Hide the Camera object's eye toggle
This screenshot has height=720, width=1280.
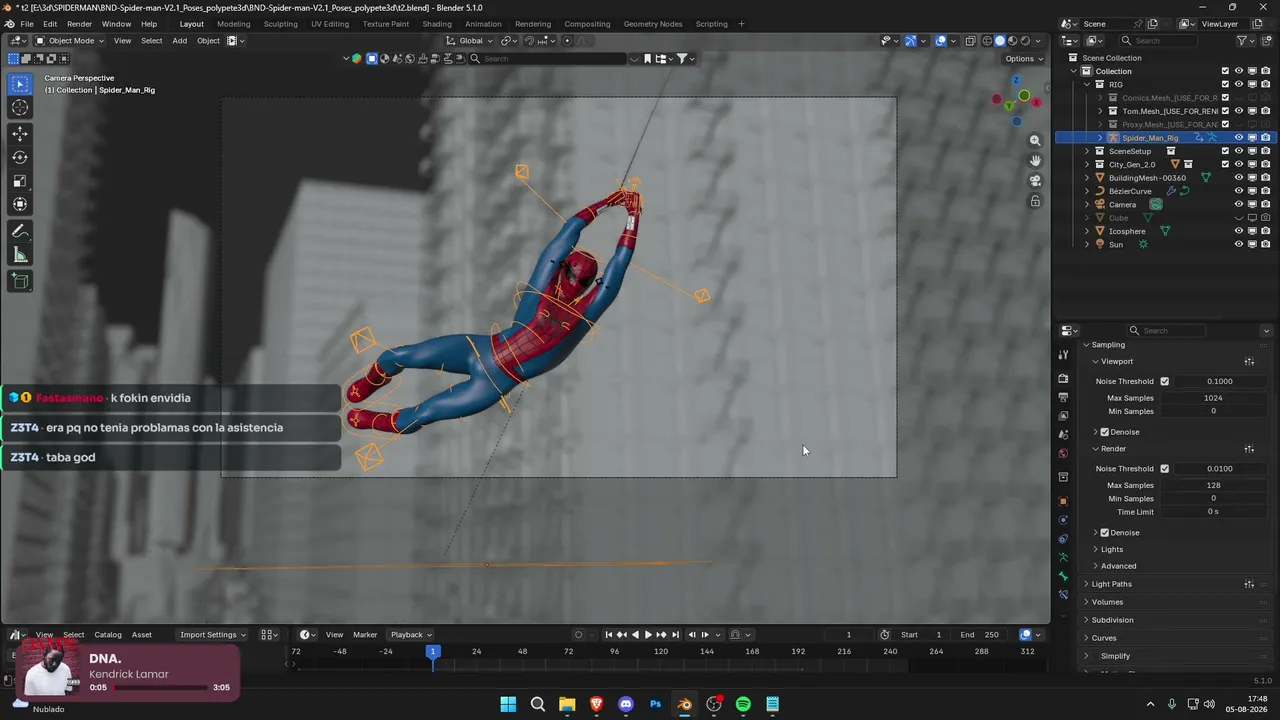tap(1238, 205)
